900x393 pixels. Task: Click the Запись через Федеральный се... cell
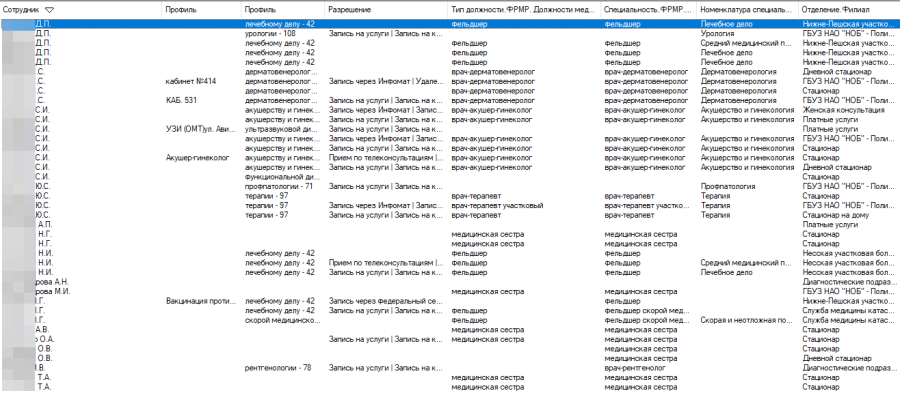(385, 301)
